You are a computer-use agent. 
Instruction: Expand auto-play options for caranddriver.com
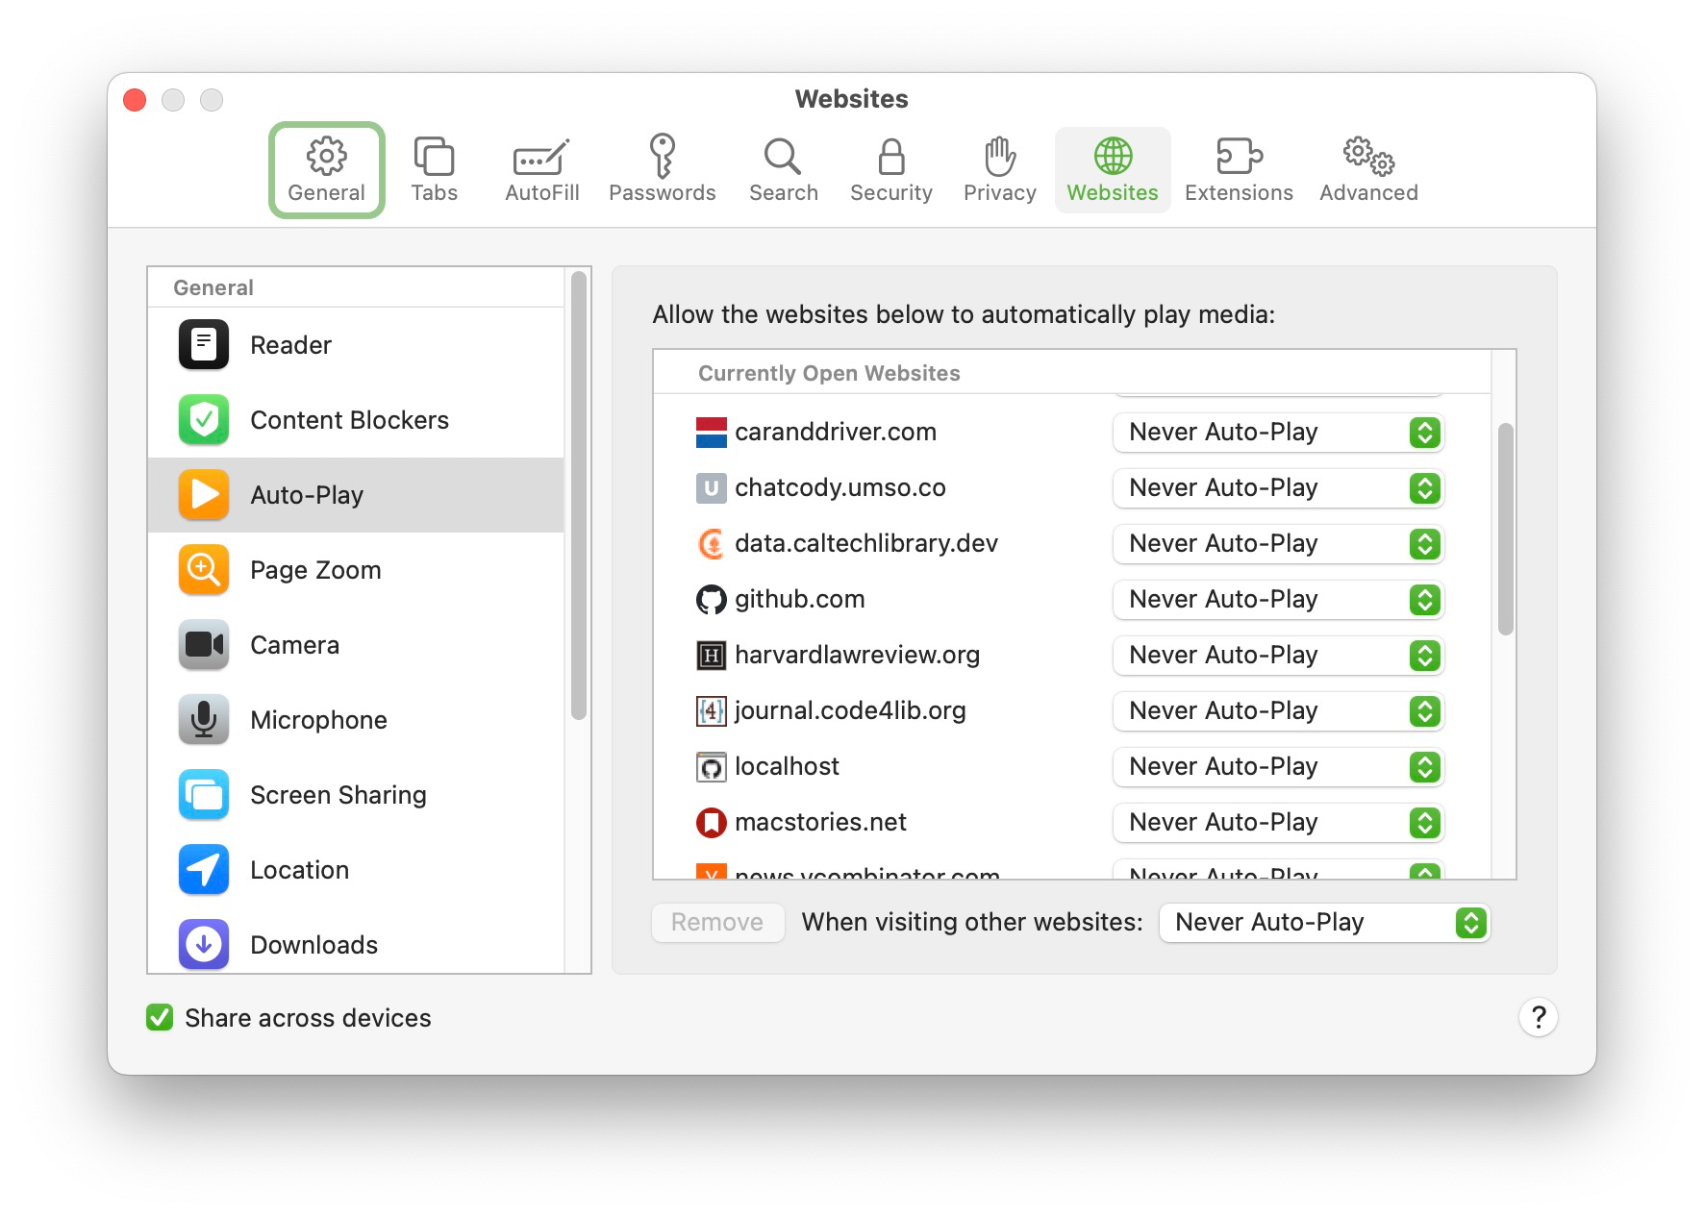click(x=1277, y=433)
